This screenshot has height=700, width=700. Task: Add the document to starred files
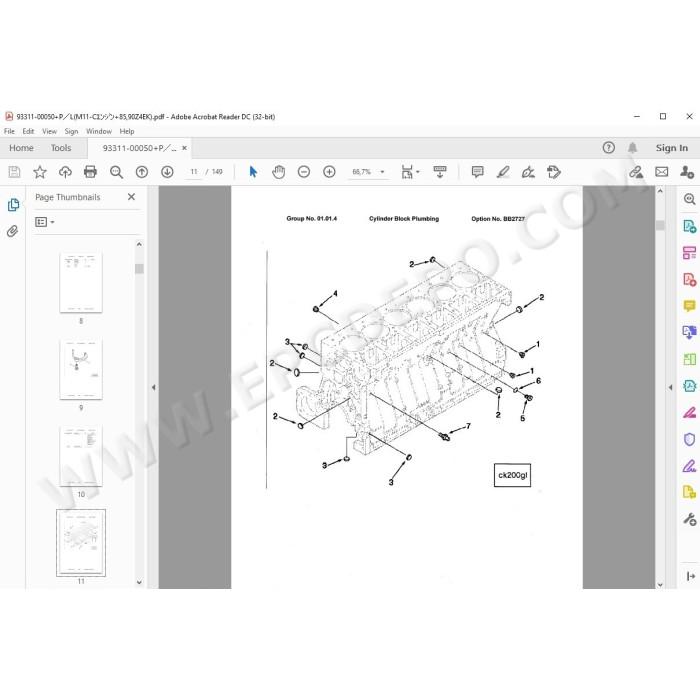tap(40, 172)
